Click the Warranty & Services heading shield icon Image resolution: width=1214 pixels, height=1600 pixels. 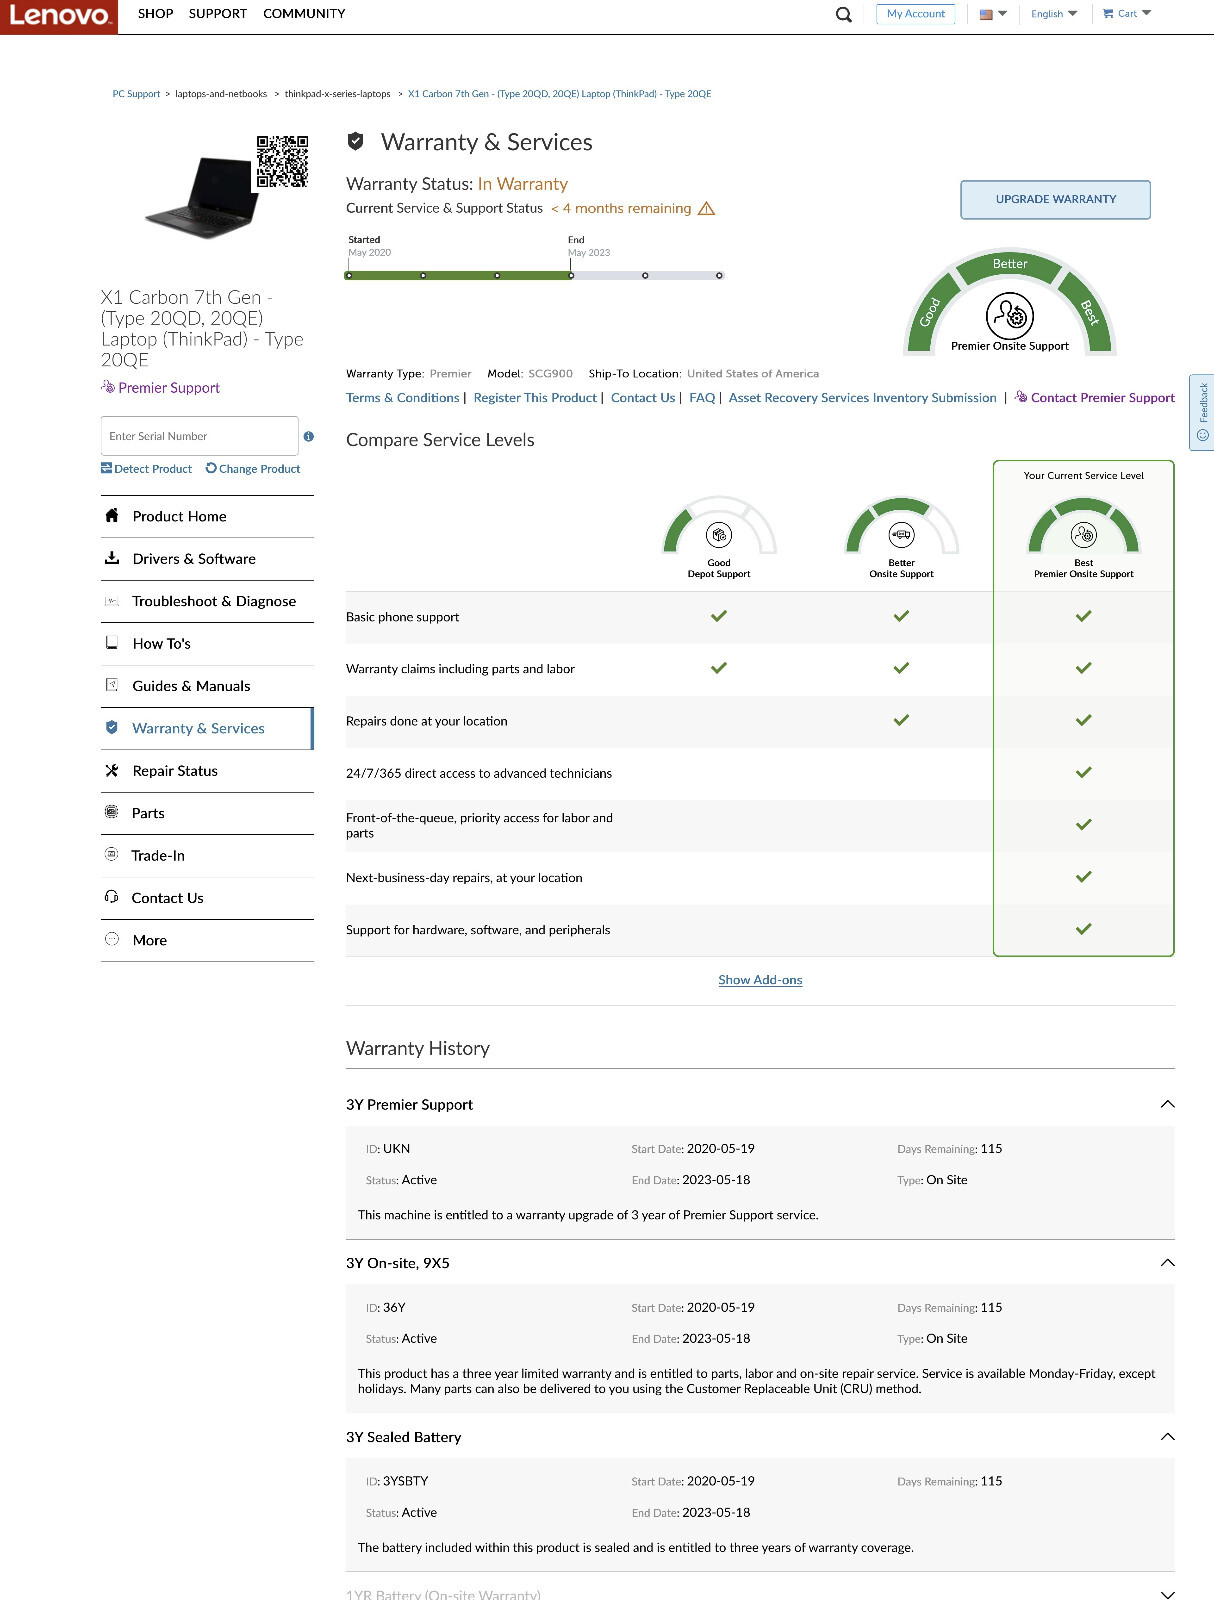coord(355,141)
